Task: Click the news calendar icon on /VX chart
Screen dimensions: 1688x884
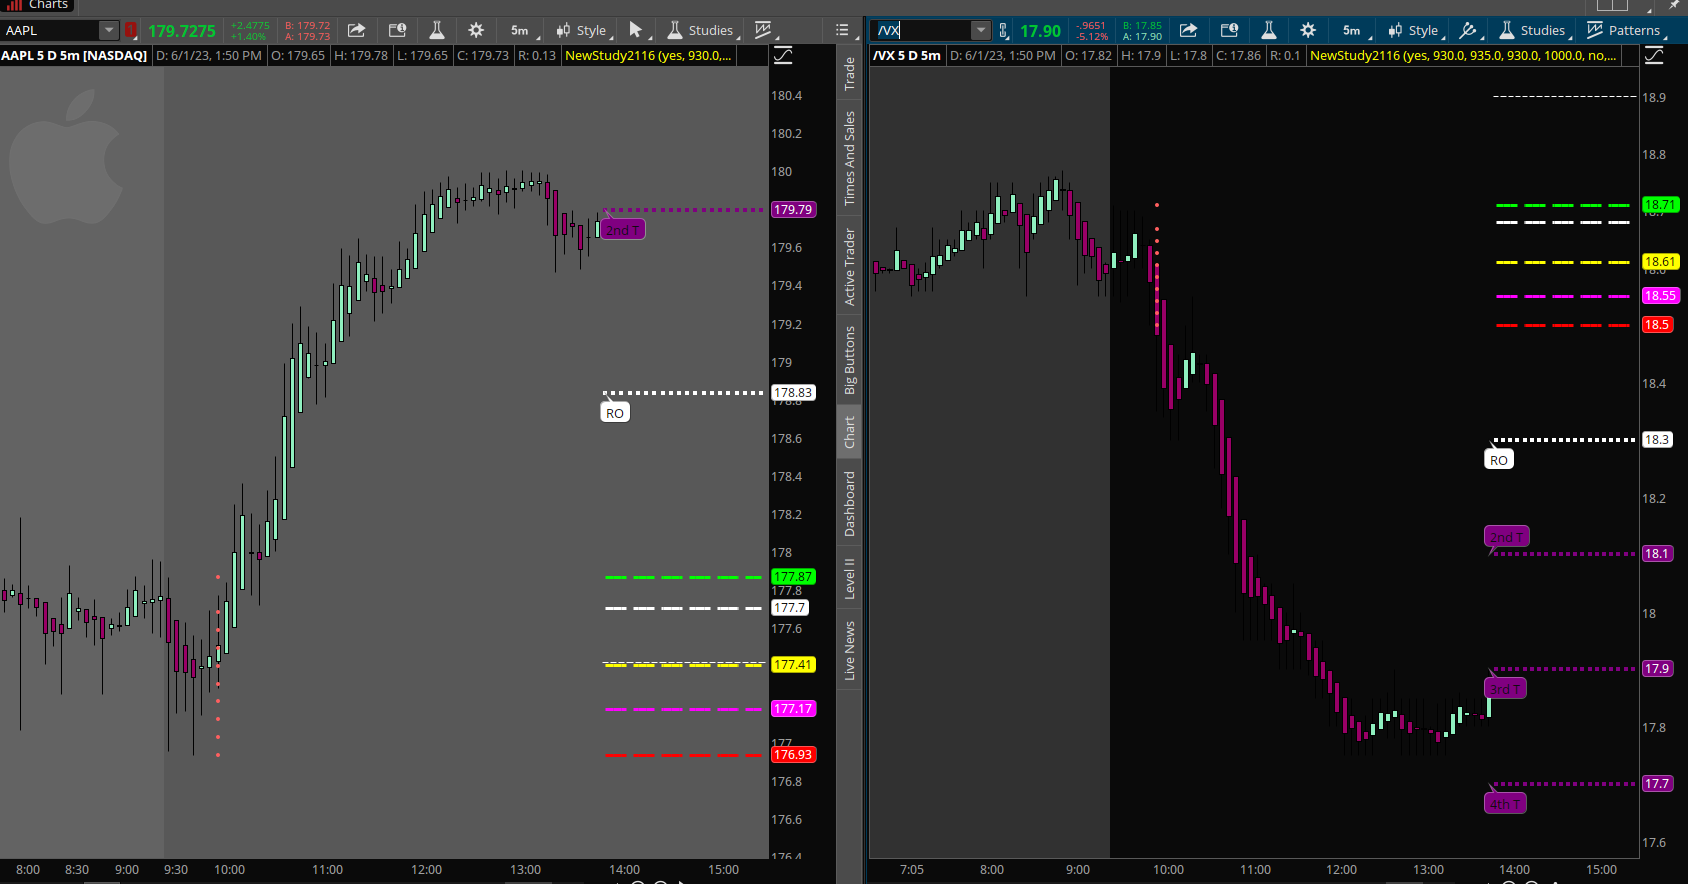Action: (x=1229, y=30)
